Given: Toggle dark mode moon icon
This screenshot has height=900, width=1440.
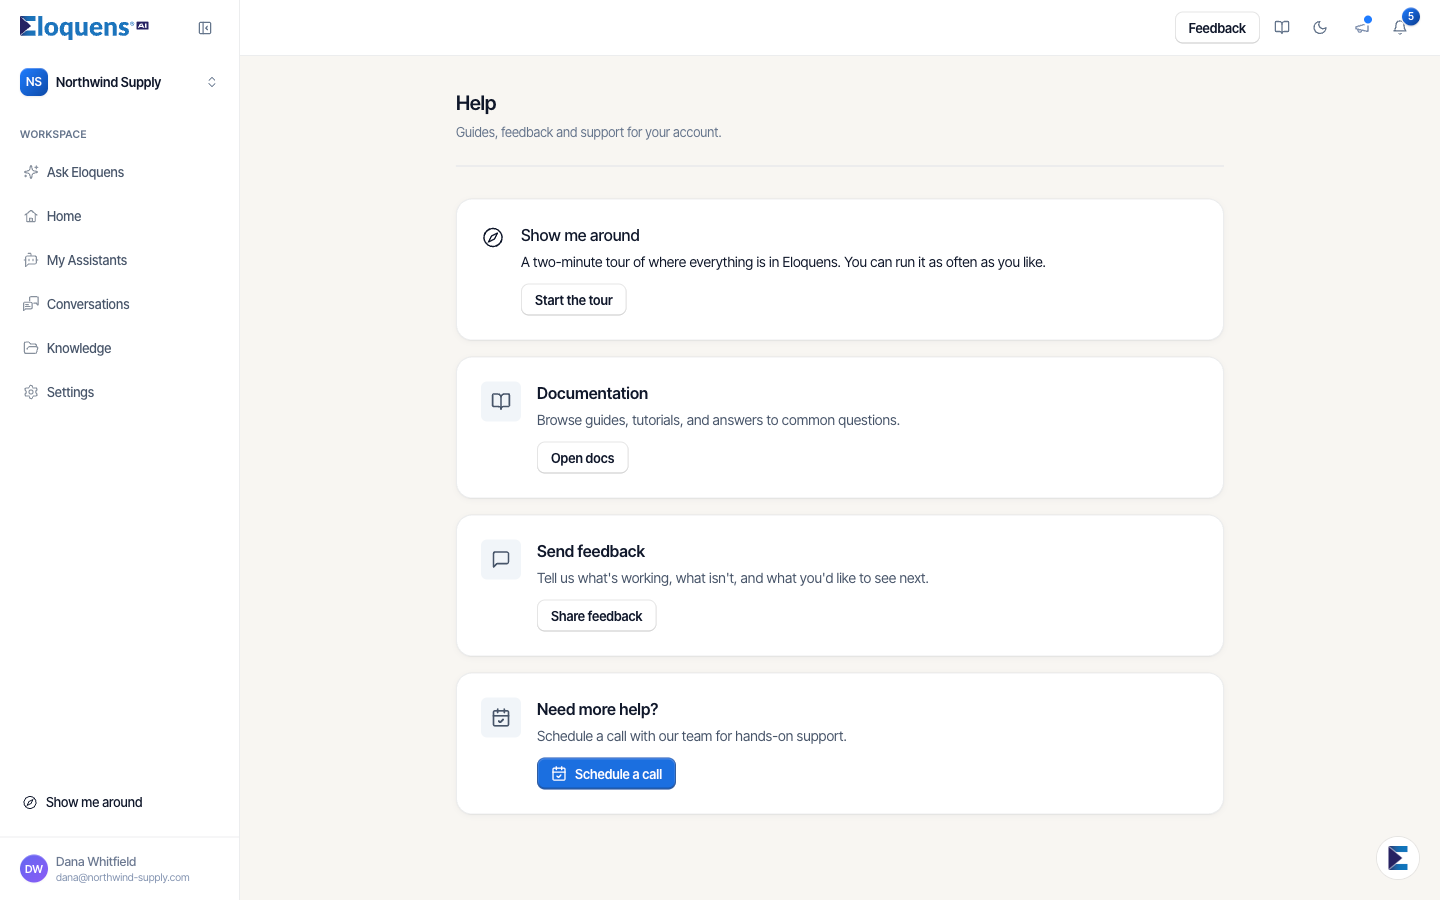Looking at the screenshot, I should click(1320, 28).
